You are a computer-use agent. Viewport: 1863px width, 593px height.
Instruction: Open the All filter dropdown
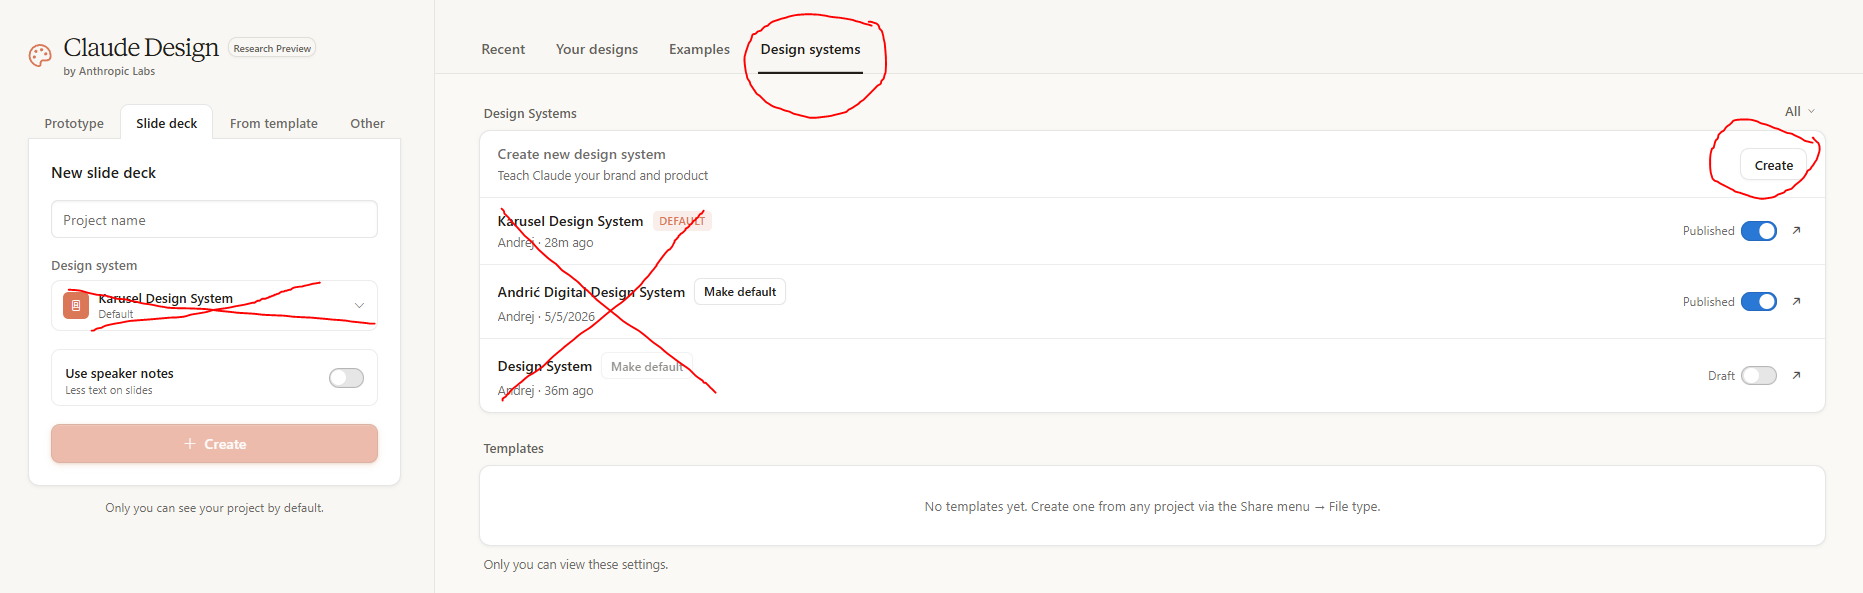click(1799, 111)
